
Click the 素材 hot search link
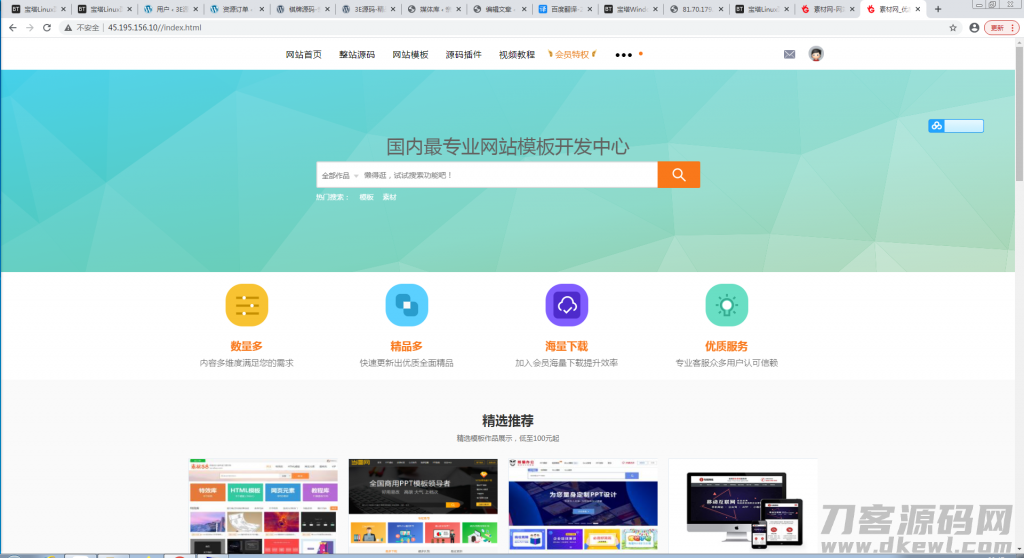click(x=389, y=197)
